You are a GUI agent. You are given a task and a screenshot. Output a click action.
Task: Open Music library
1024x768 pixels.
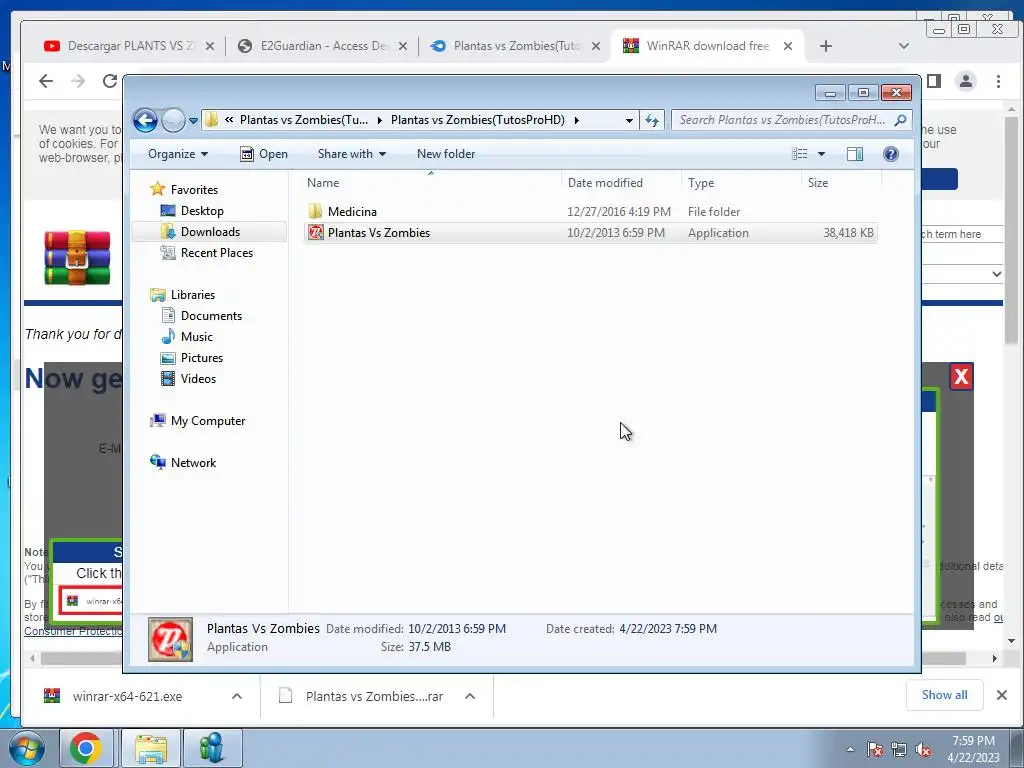click(x=197, y=336)
